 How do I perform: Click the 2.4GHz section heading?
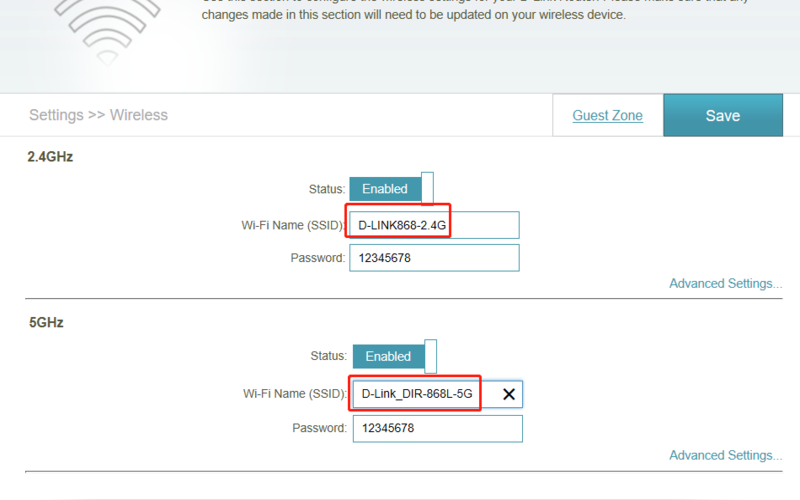coord(50,157)
